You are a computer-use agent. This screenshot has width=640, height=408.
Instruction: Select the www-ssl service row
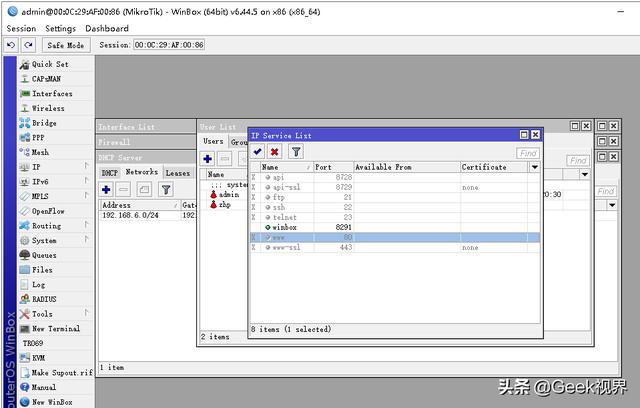[x=395, y=247]
